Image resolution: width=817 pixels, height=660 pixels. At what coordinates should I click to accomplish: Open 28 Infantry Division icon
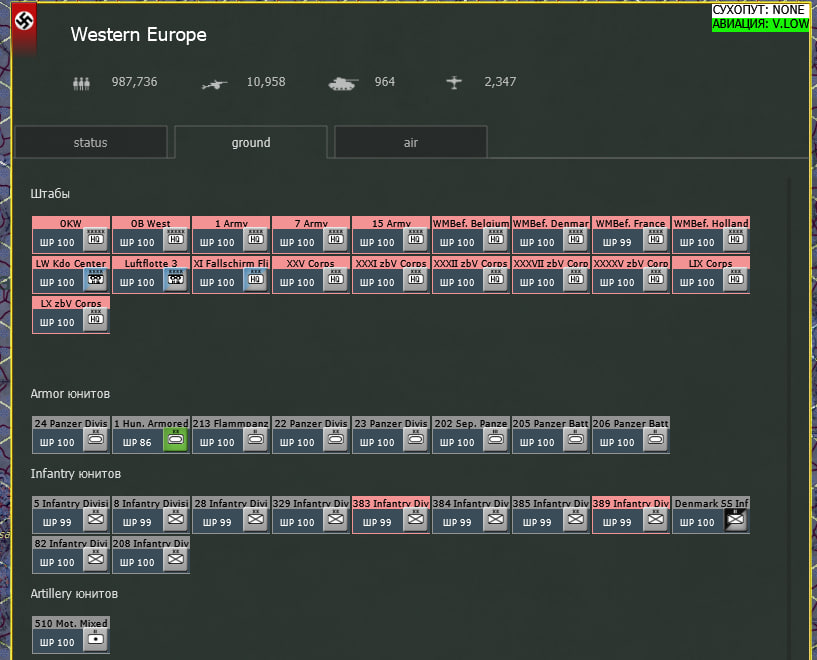pos(256,519)
